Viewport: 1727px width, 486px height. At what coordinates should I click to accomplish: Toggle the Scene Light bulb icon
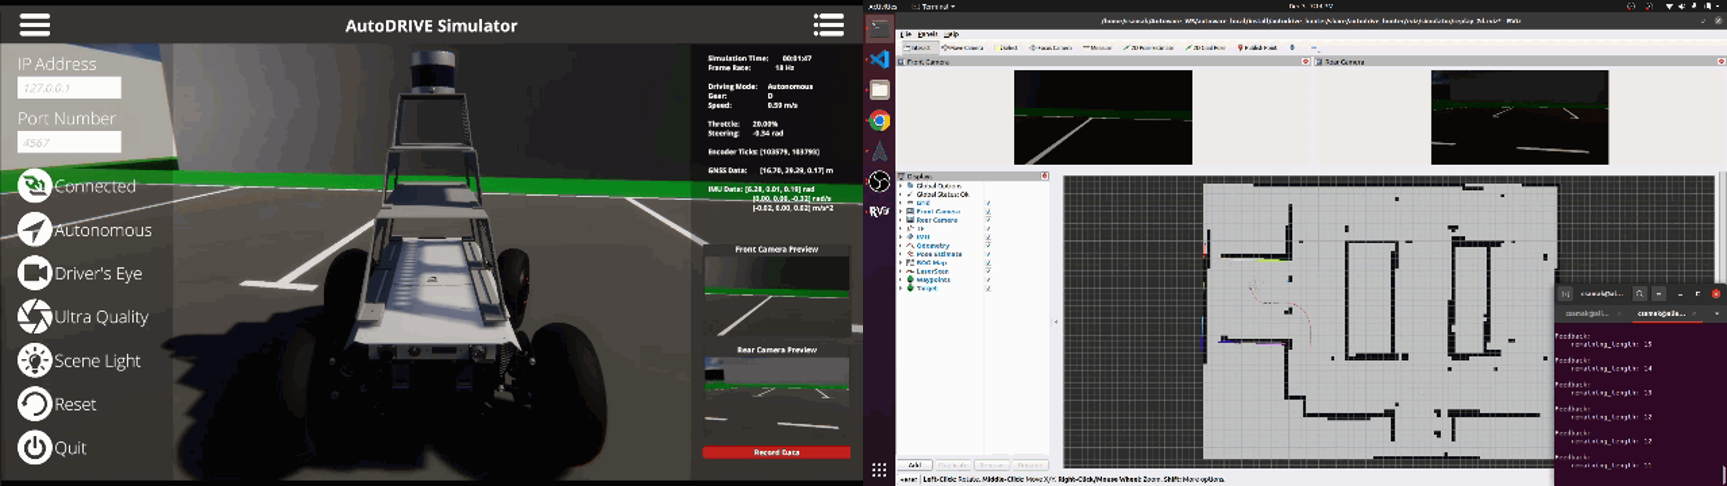point(34,361)
